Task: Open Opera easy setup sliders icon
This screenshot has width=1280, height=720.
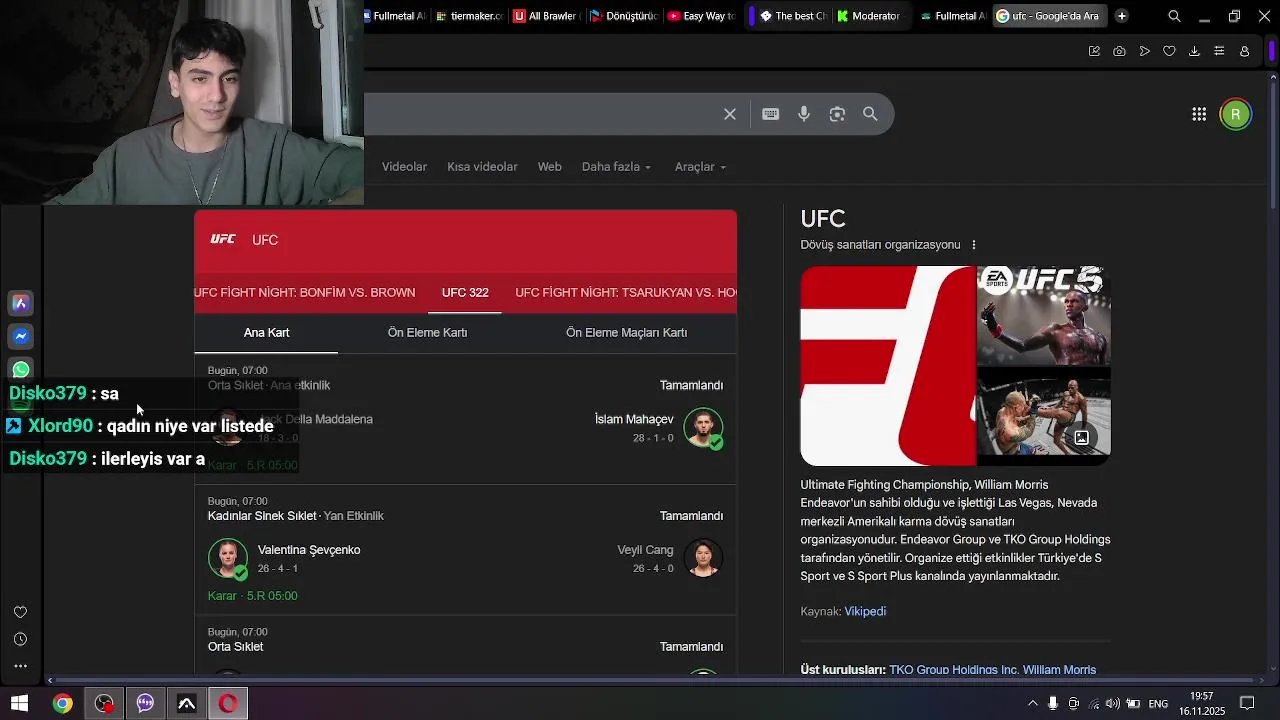Action: [x=1219, y=51]
